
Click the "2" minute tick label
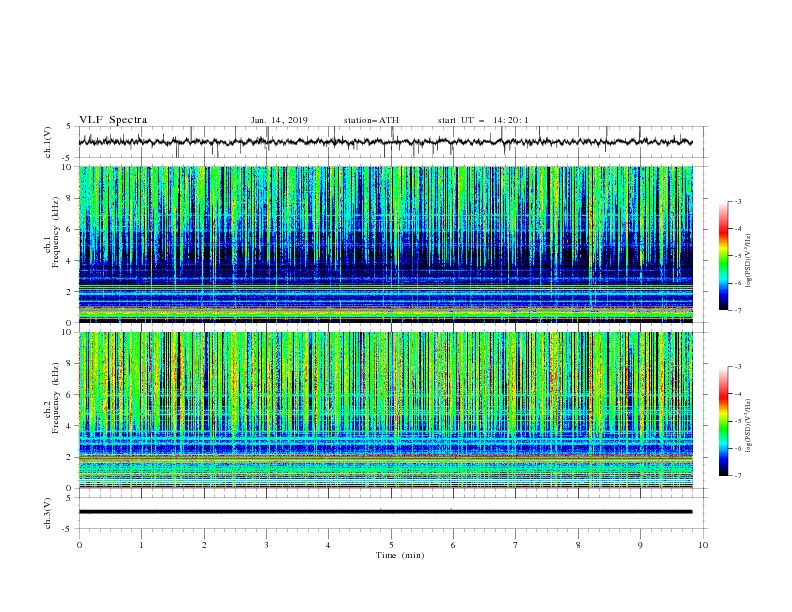[204, 545]
